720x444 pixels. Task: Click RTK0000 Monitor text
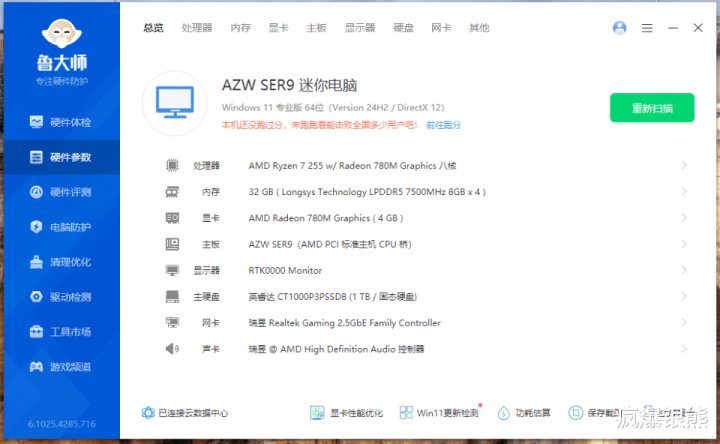click(x=285, y=270)
